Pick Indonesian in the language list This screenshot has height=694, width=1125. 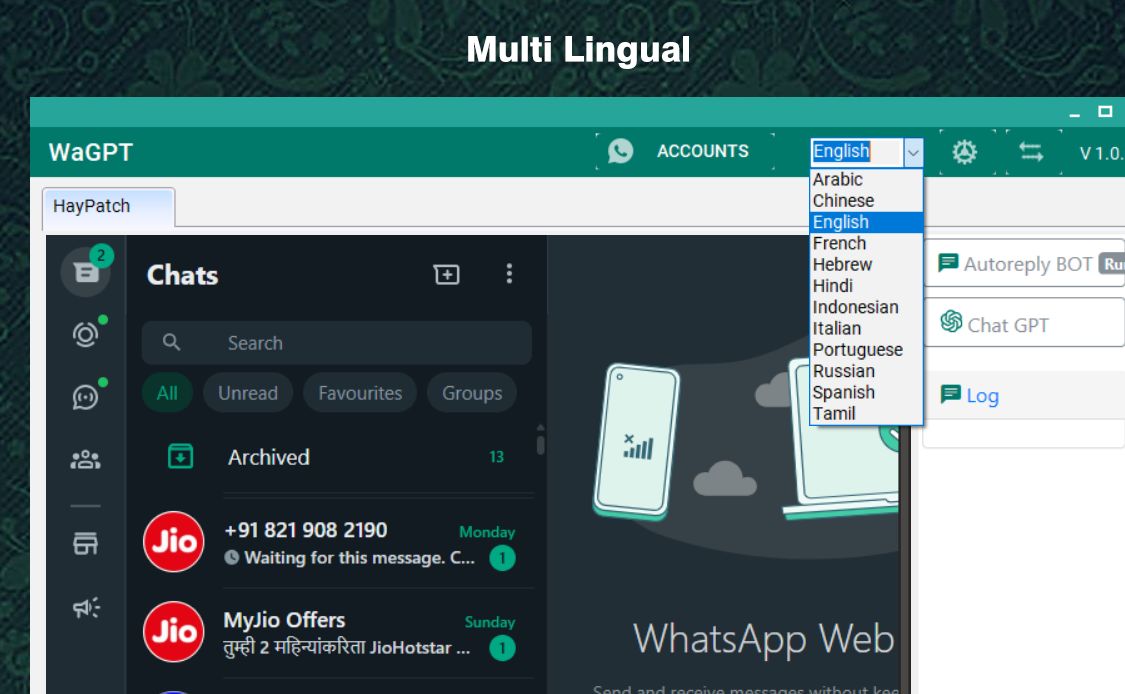click(866, 307)
